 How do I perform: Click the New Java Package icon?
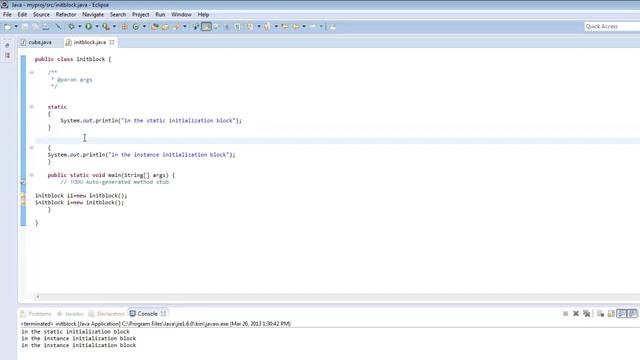pos(124,27)
